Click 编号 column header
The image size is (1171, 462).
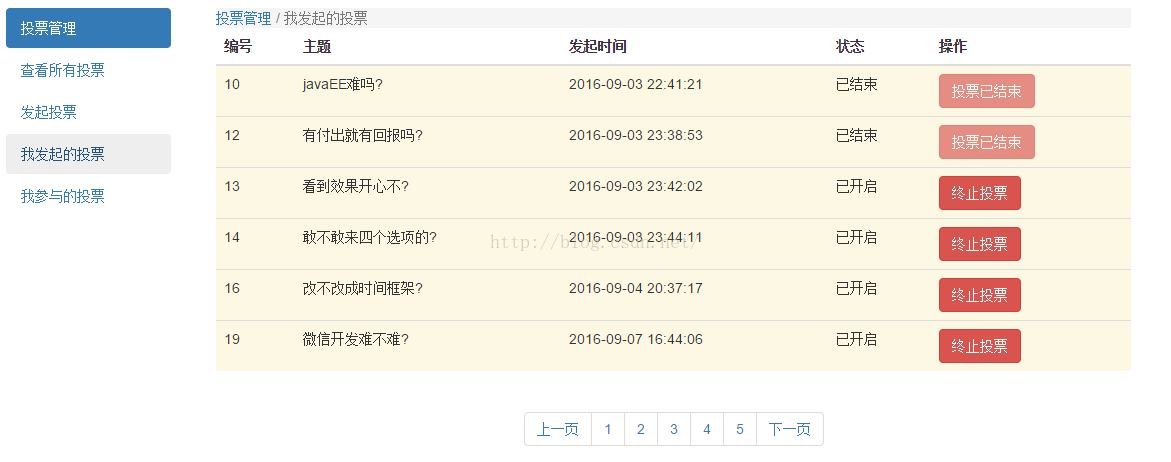238,46
